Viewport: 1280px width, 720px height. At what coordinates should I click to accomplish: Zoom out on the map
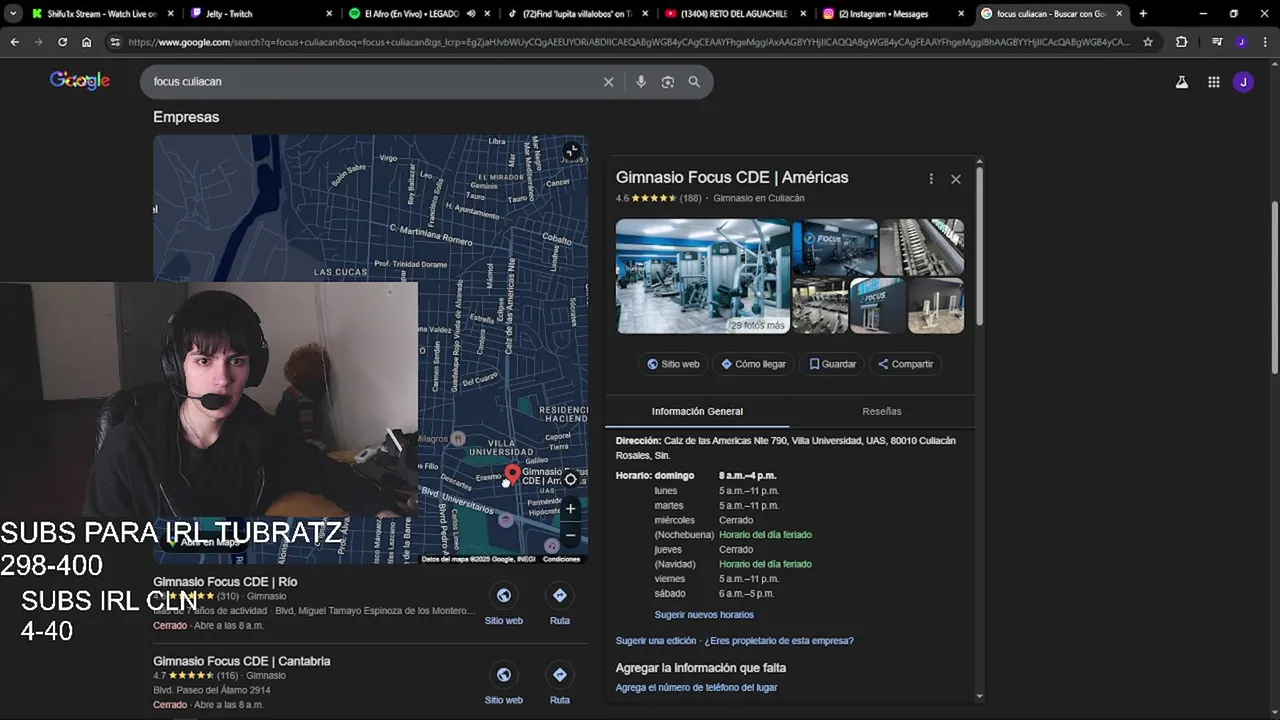click(x=571, y=535)
